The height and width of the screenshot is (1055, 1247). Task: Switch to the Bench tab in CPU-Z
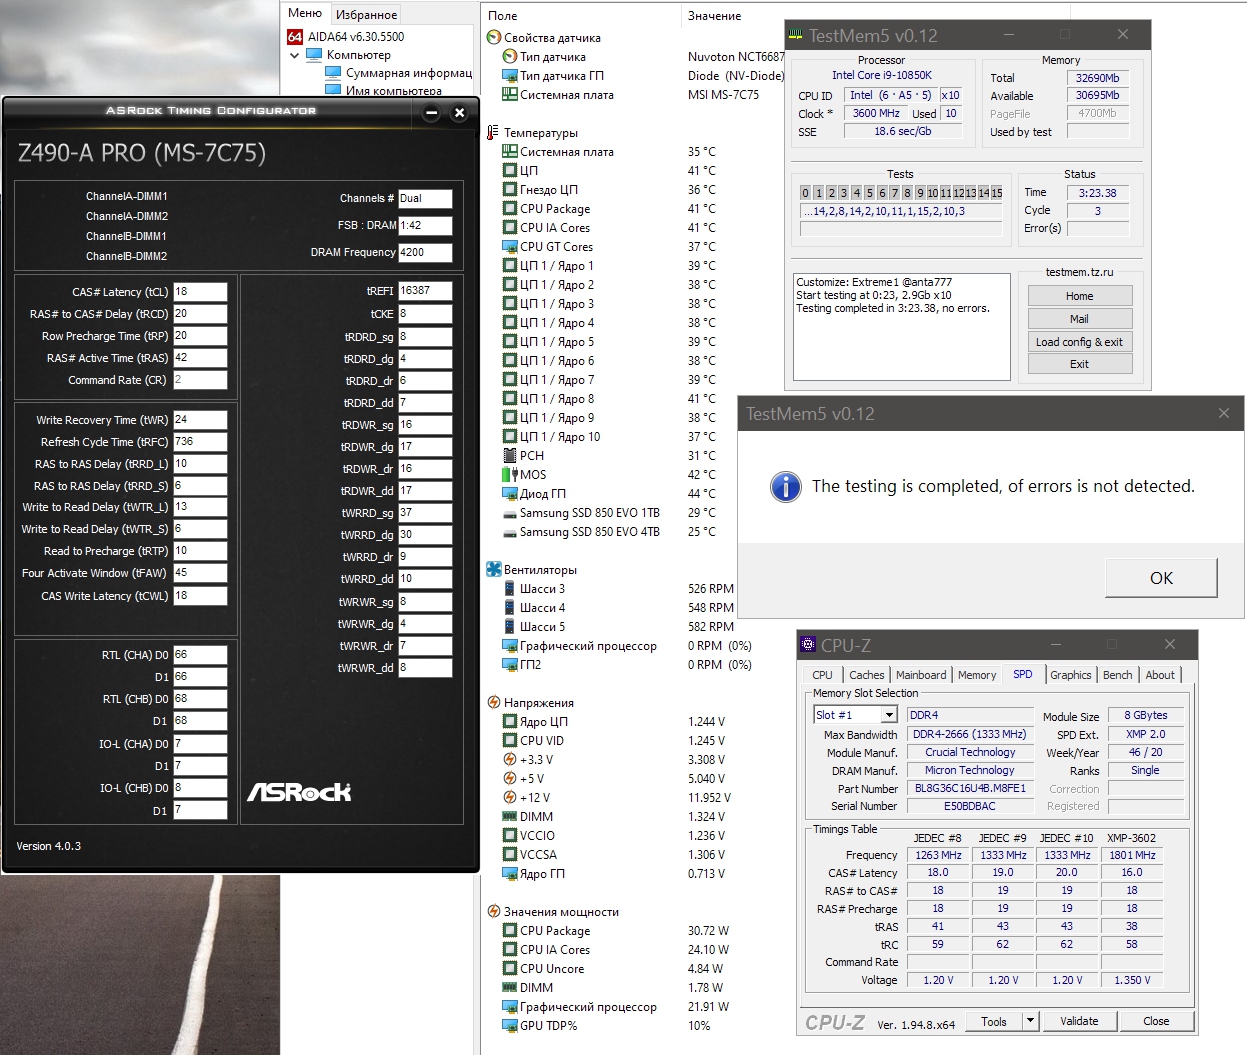pos(1118,675)
